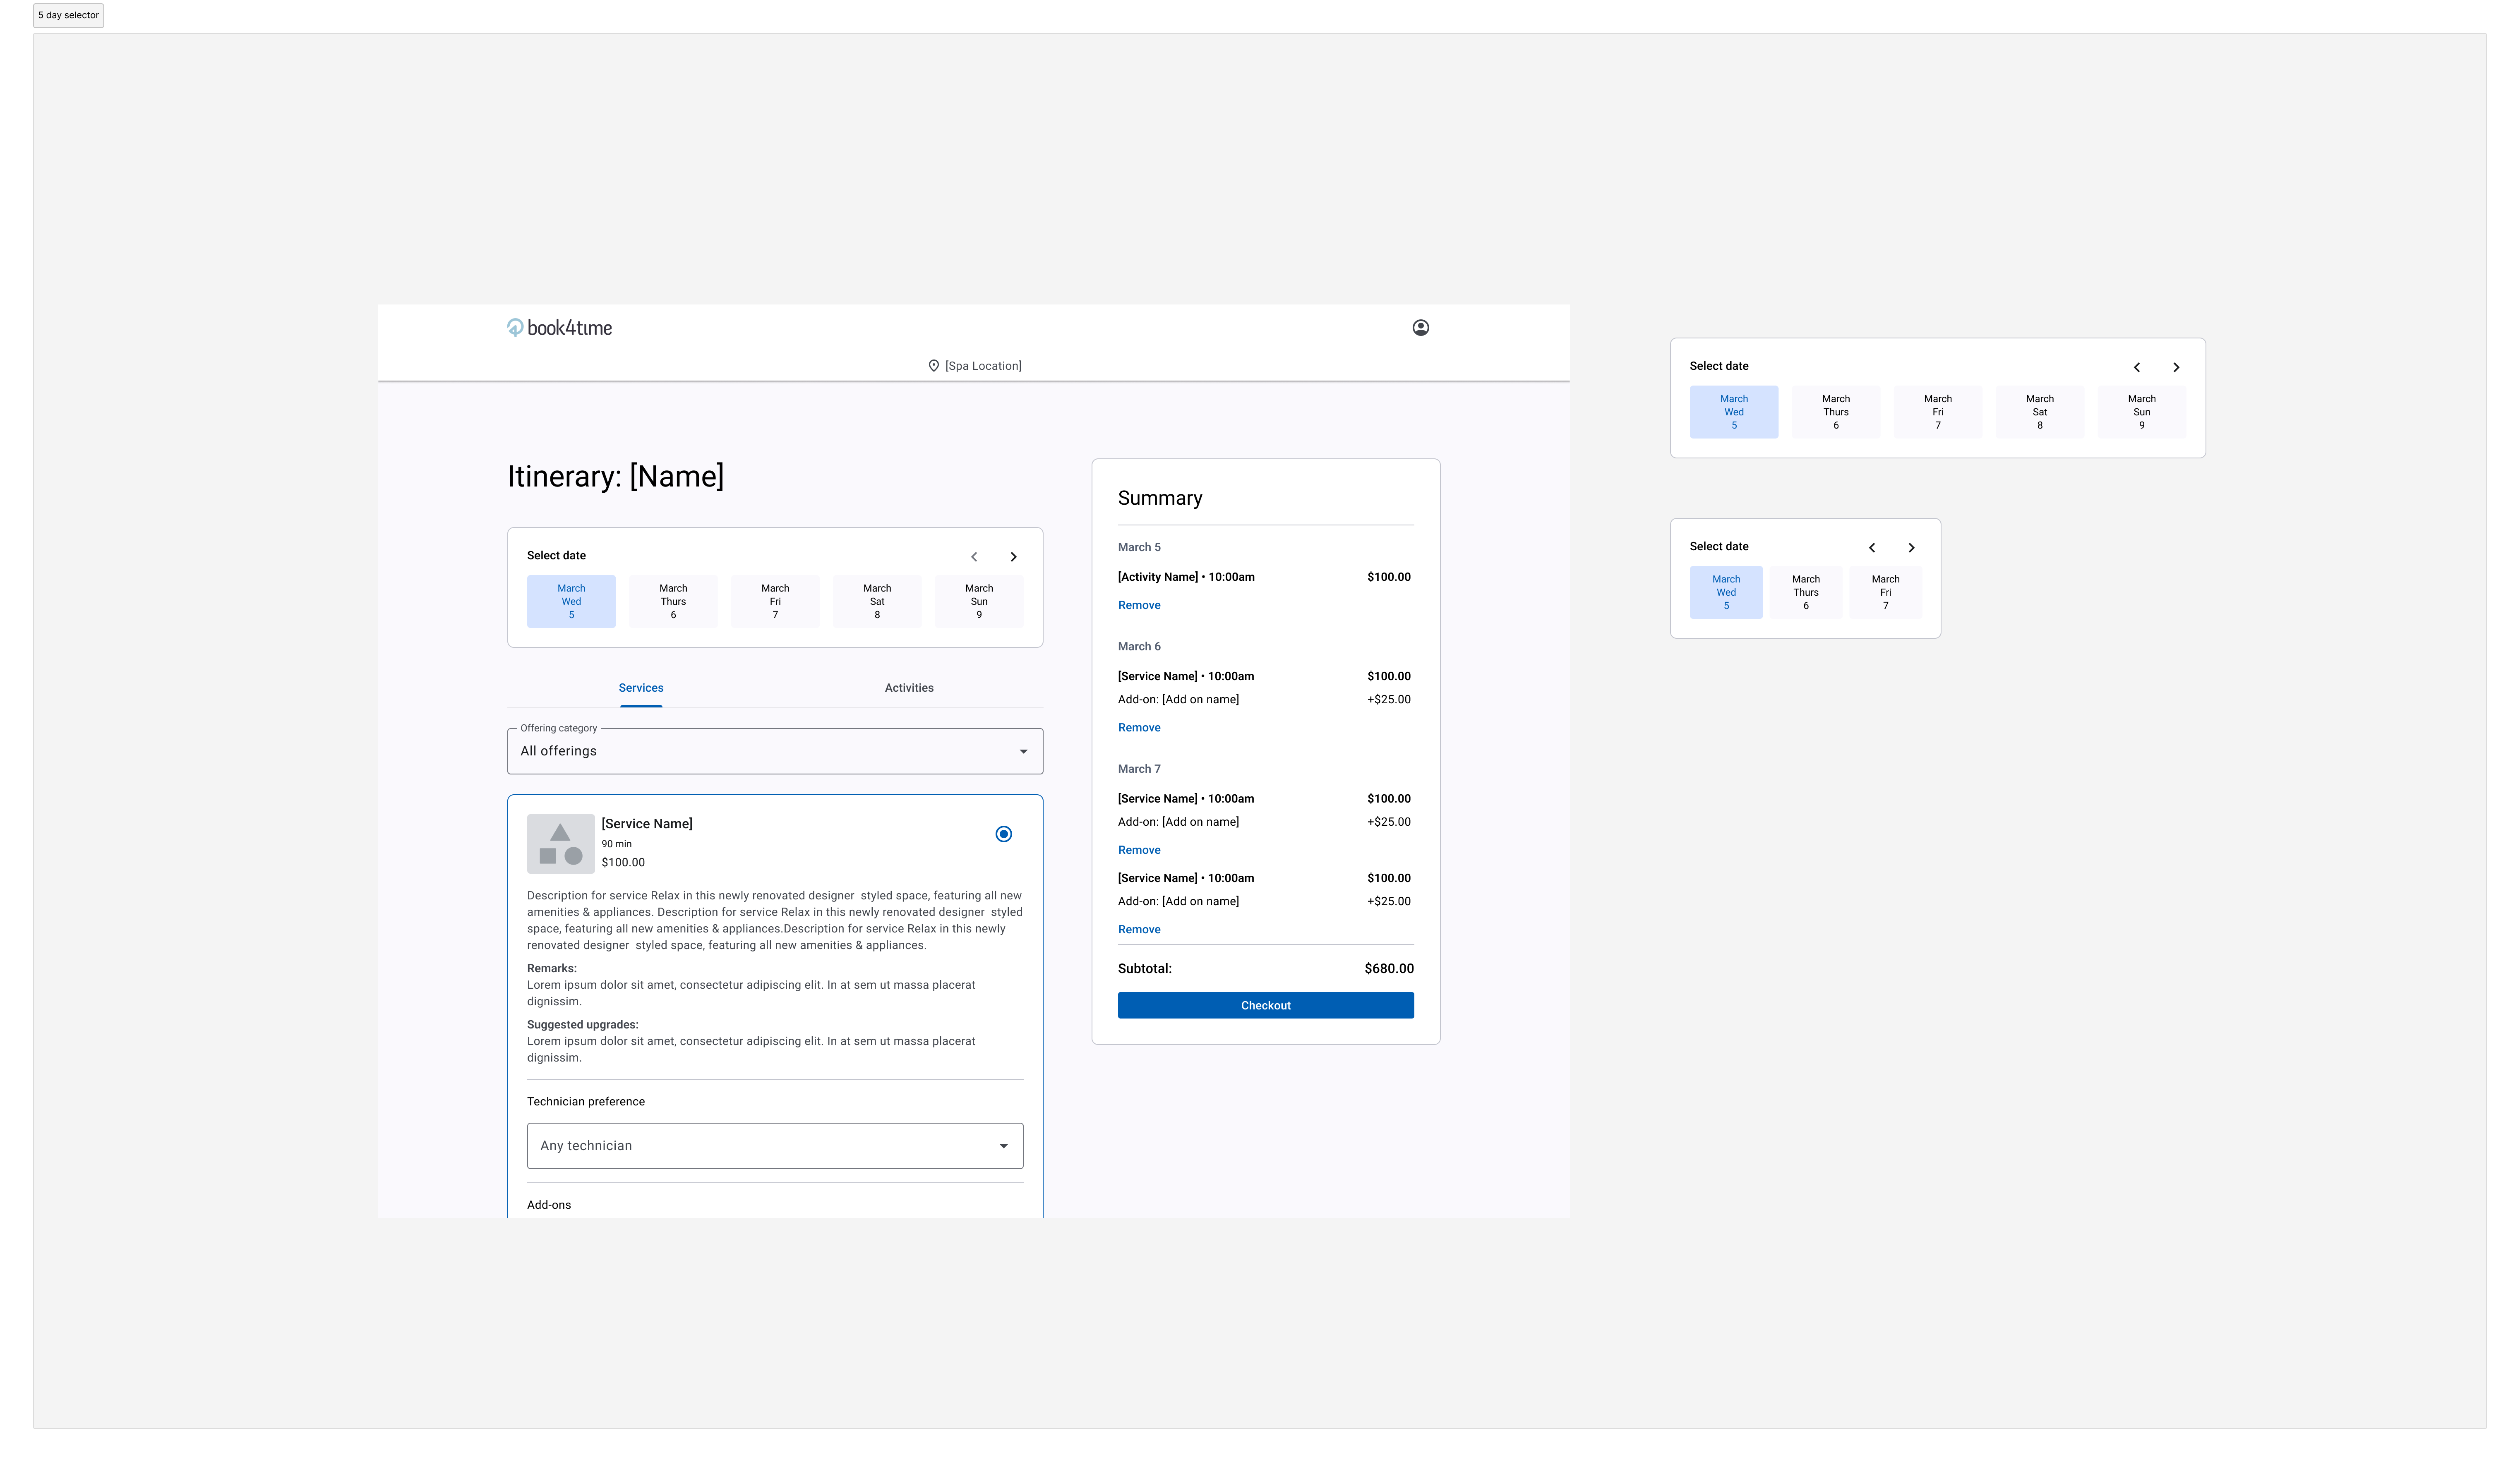Click the 'Remarks:' label
The height and width of the screenshot is (1462, 2520).
point(552,969)
